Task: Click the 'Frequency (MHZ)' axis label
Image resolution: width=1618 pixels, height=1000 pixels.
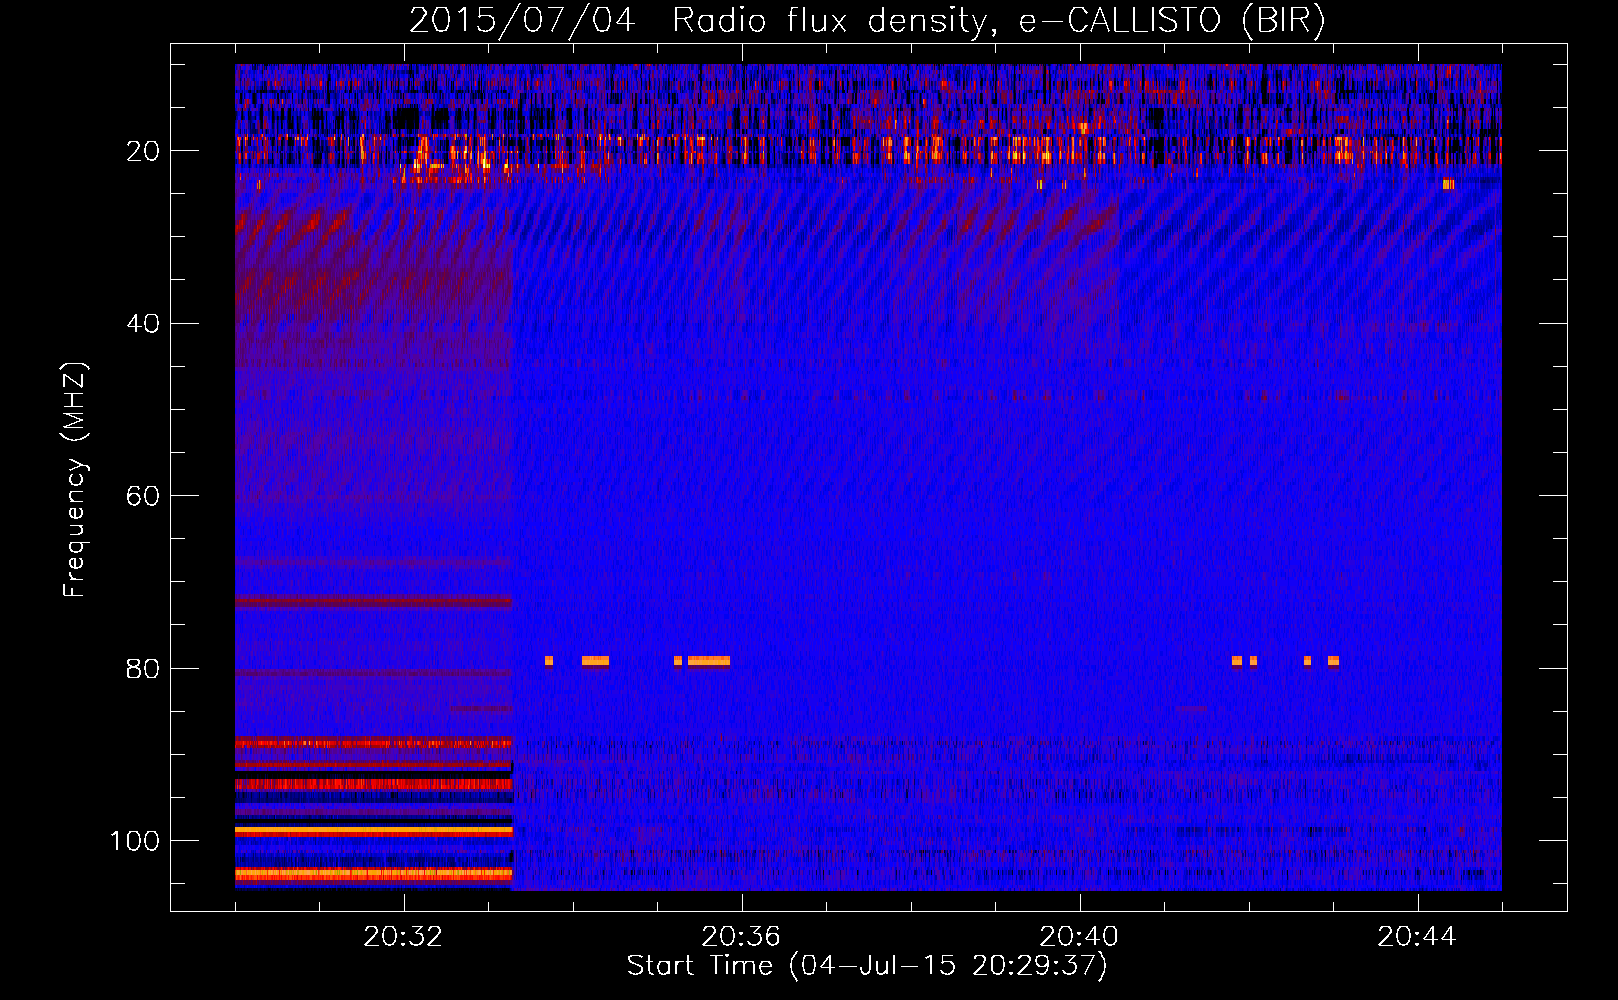Action: pos(75,479)
